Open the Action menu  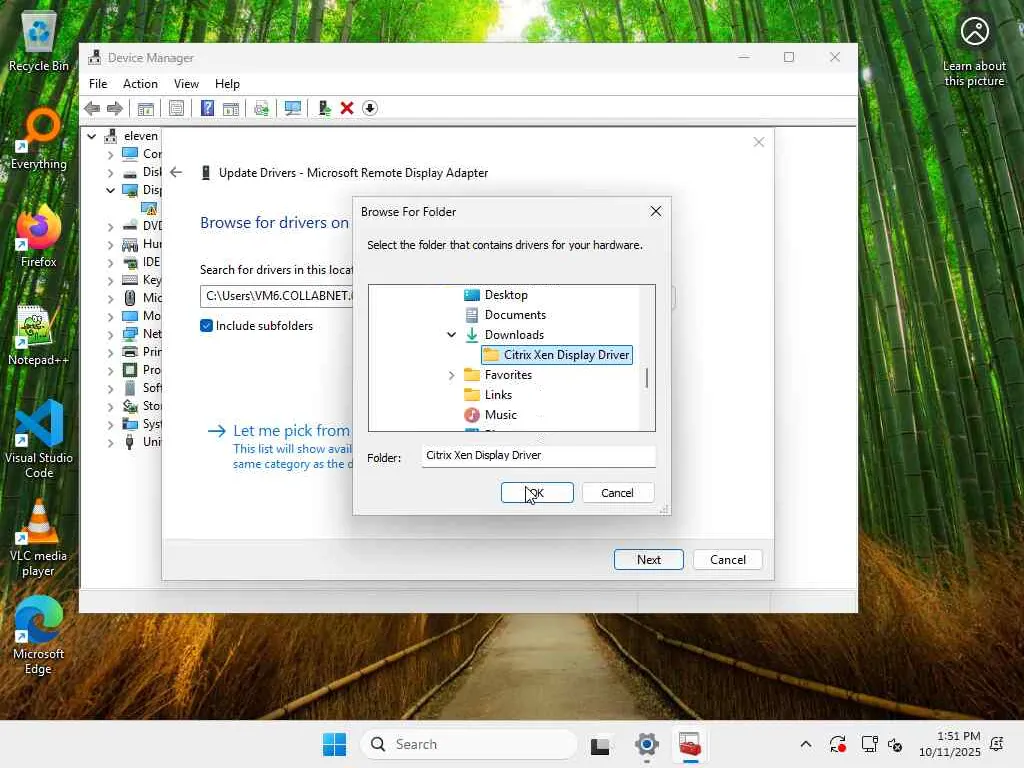tap(140, 84)
